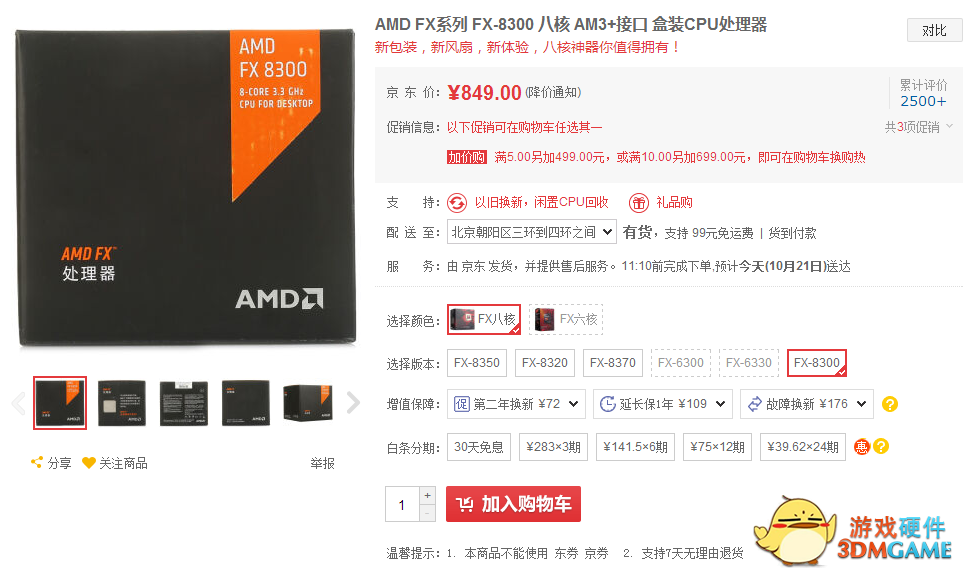This screenshot has width=974, height=577.
Task: Select the FX六核 color option
Action: [x=566, y=319]
